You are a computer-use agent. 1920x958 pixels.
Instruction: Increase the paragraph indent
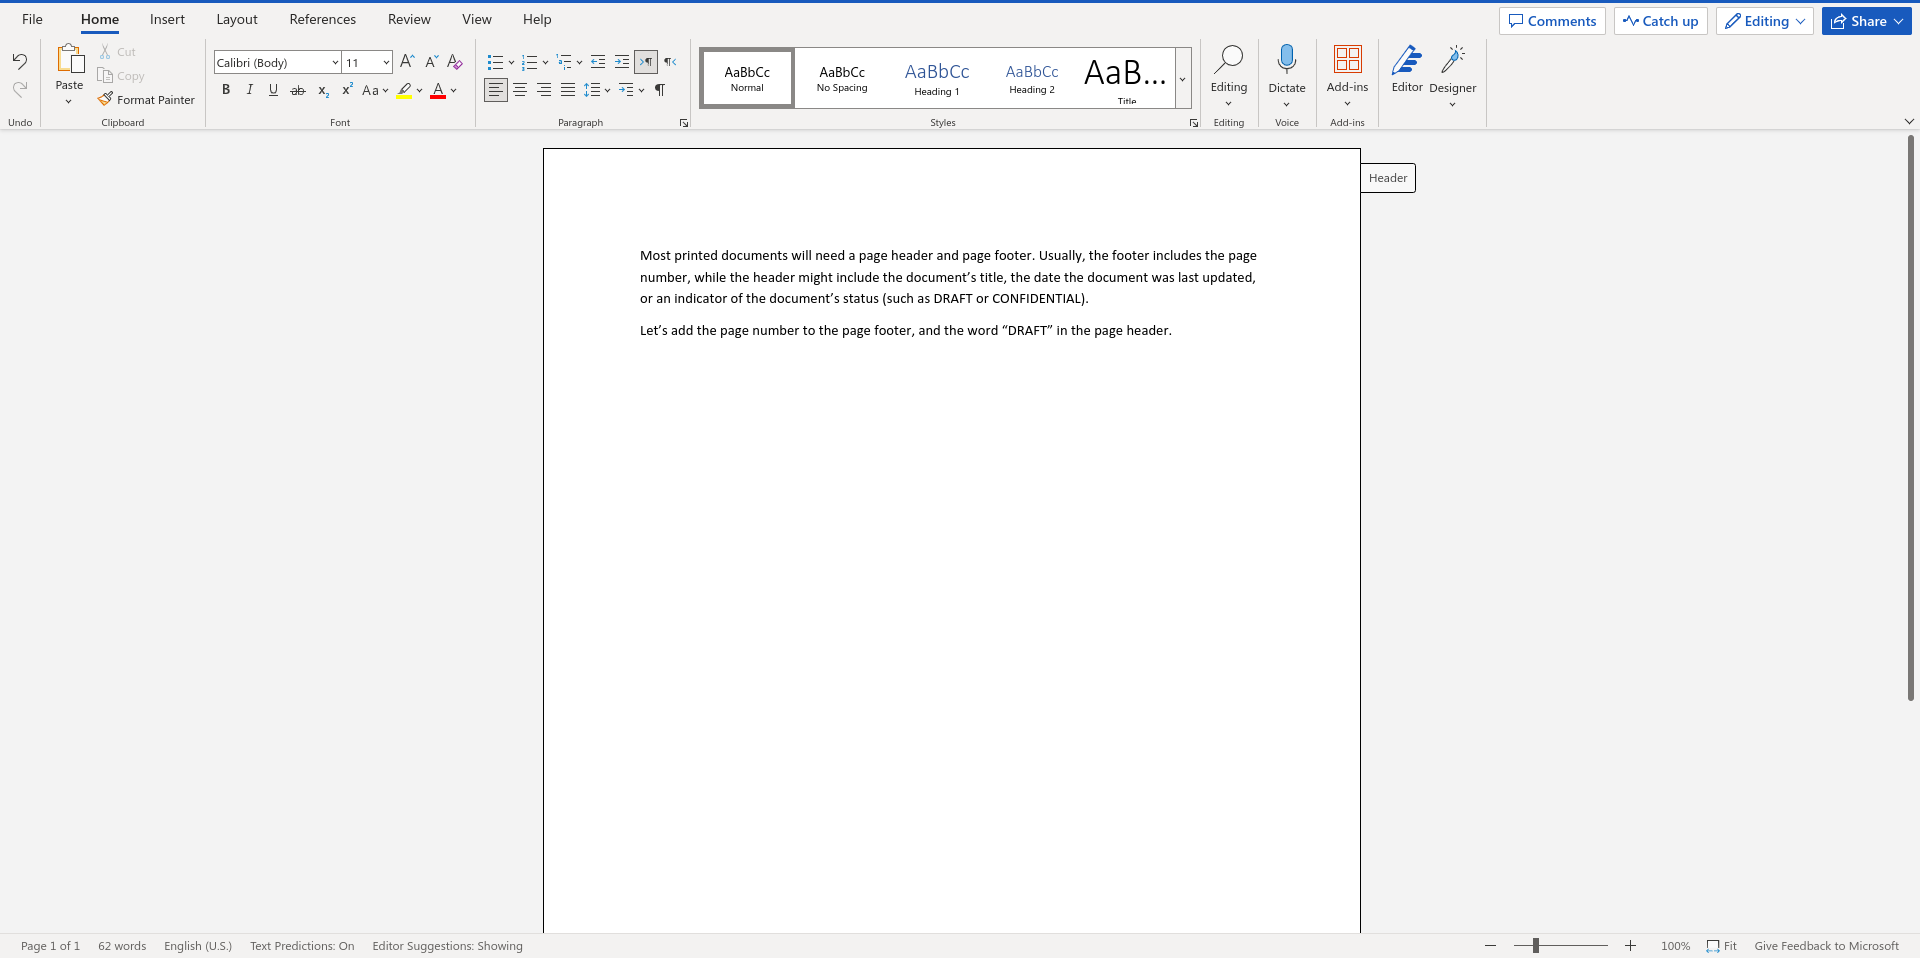(622, 62)
